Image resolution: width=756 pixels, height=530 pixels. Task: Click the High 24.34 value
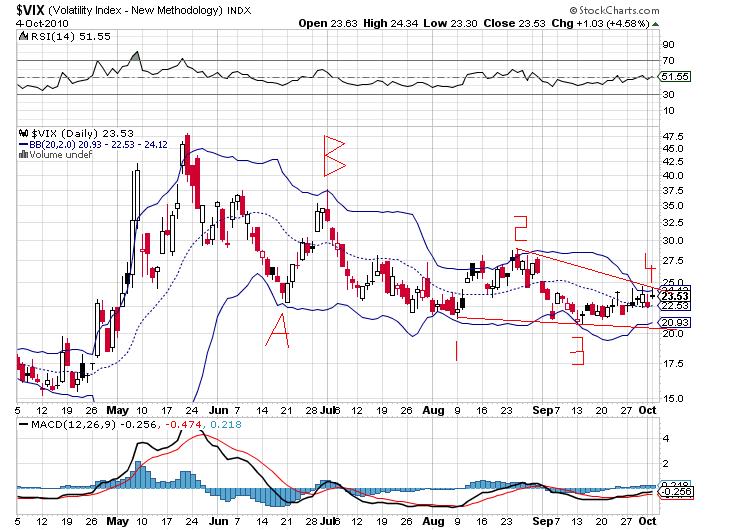(x=391, y=23)
